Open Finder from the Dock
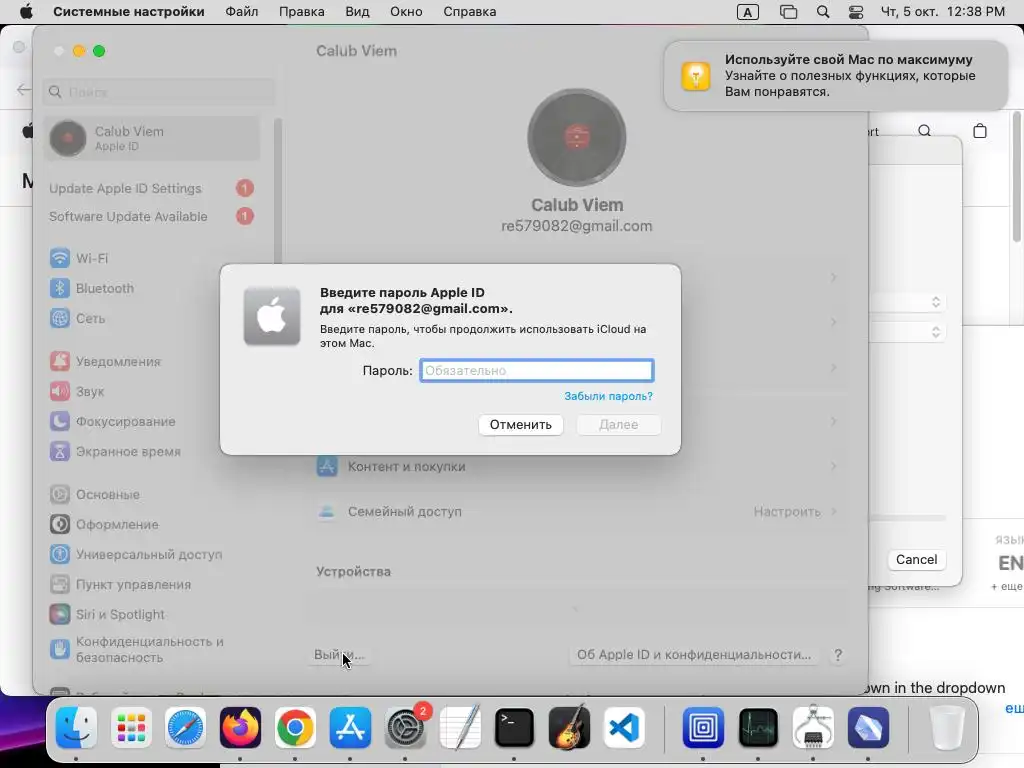This screenshot has height=768, width=1024. [x=76, y=728]
